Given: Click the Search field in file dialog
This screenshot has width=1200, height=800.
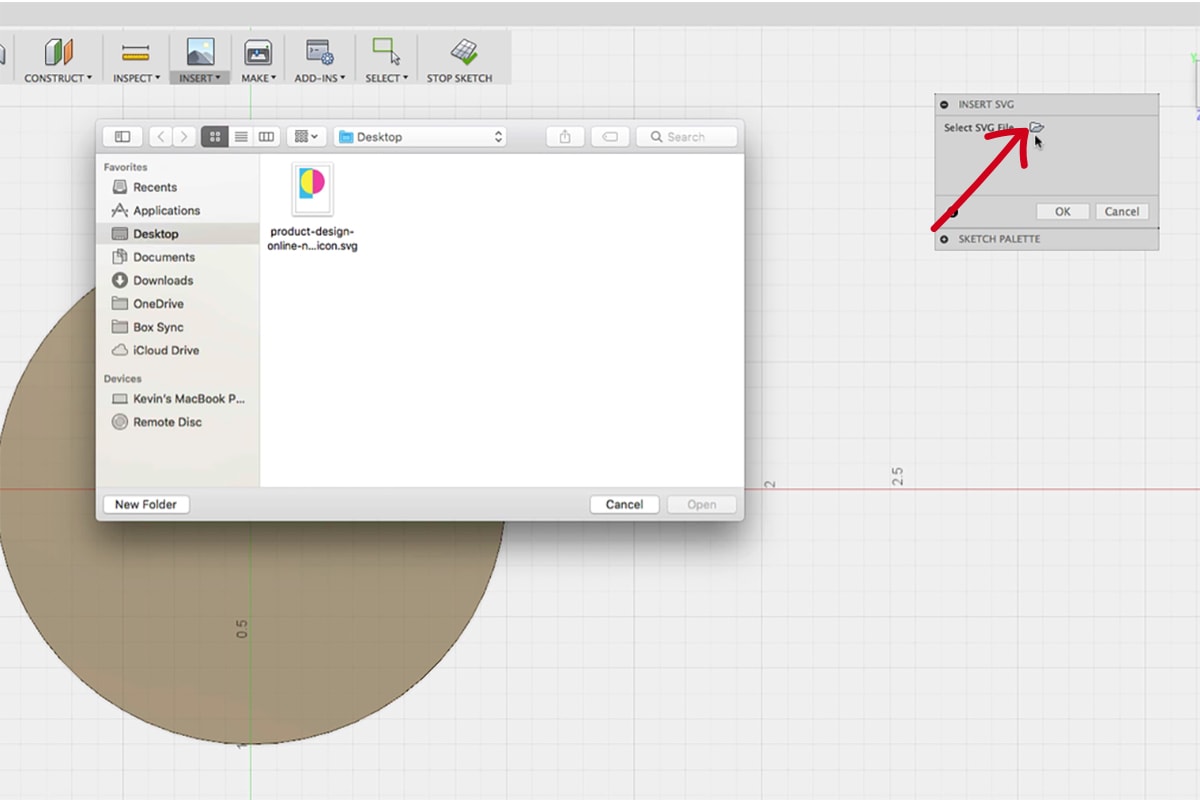Looking at the screenshot, I should pyautogui.click(x=687, y=137).
